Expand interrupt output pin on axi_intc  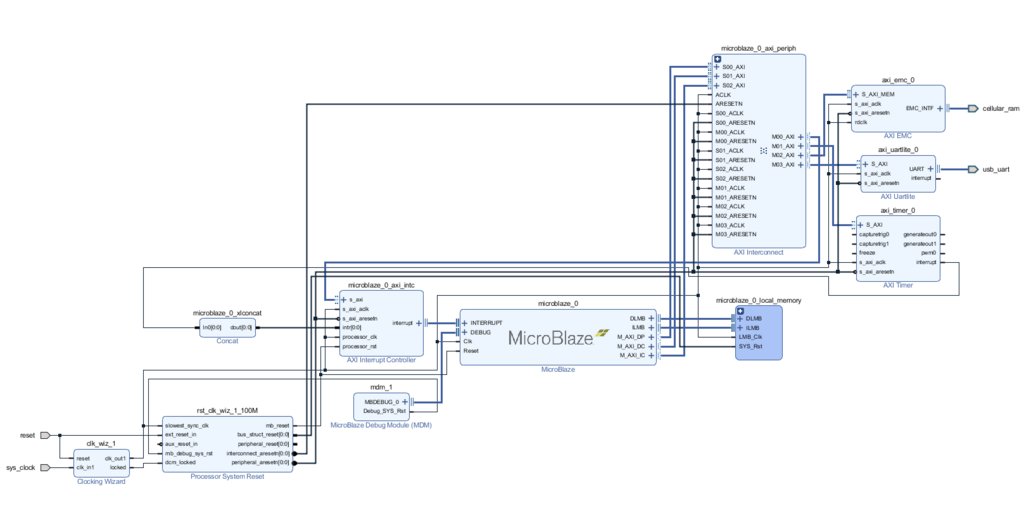[x=419, y=323]
